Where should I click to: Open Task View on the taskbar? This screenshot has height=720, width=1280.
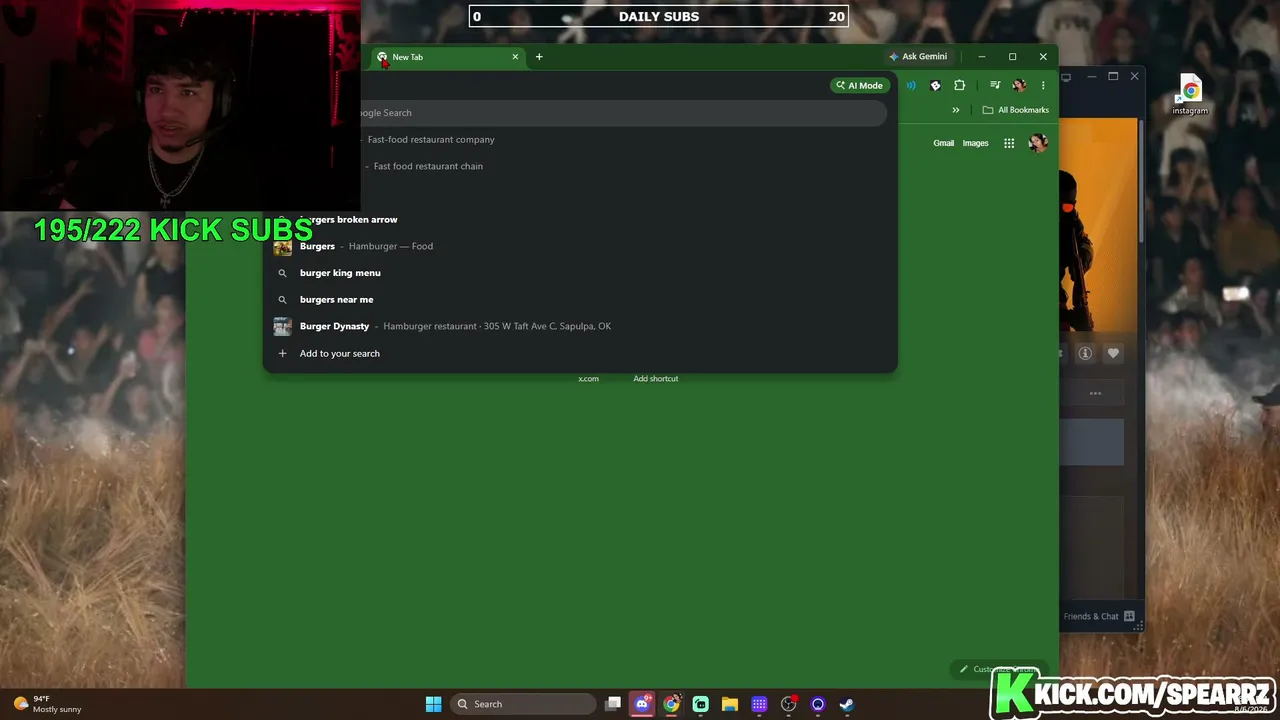[x=613, y=704]
